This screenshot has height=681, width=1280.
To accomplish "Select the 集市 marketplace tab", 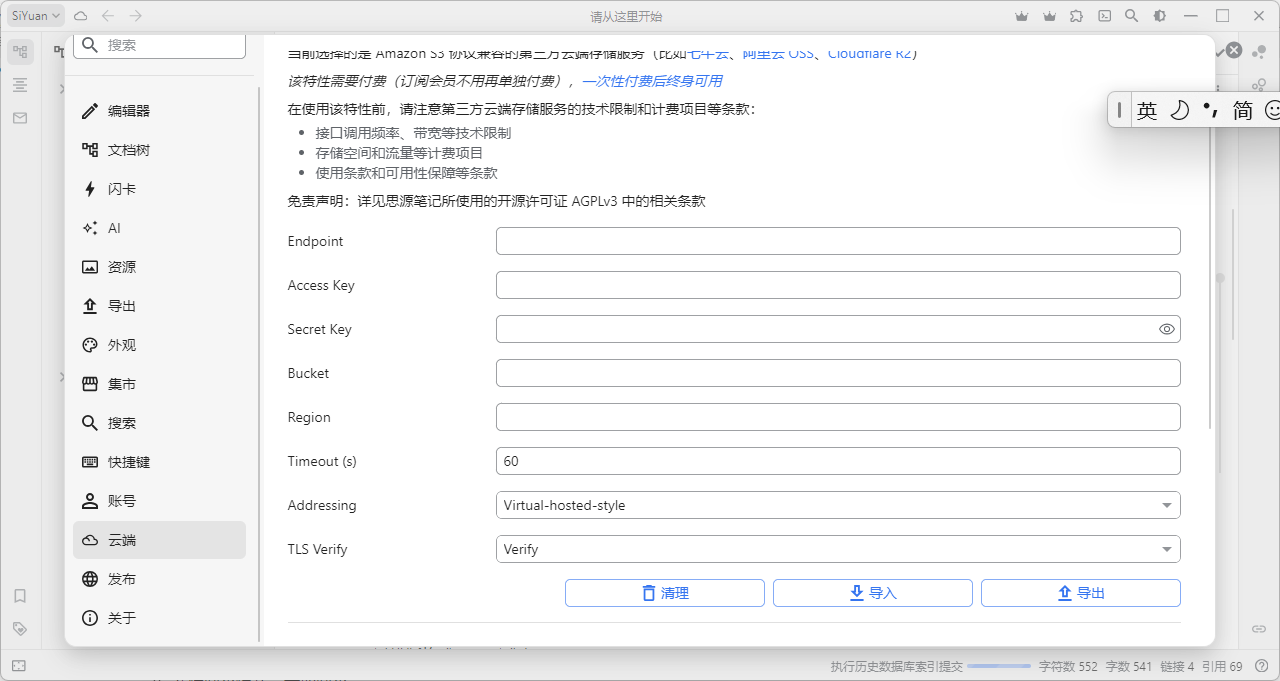I will pos(159,384).
